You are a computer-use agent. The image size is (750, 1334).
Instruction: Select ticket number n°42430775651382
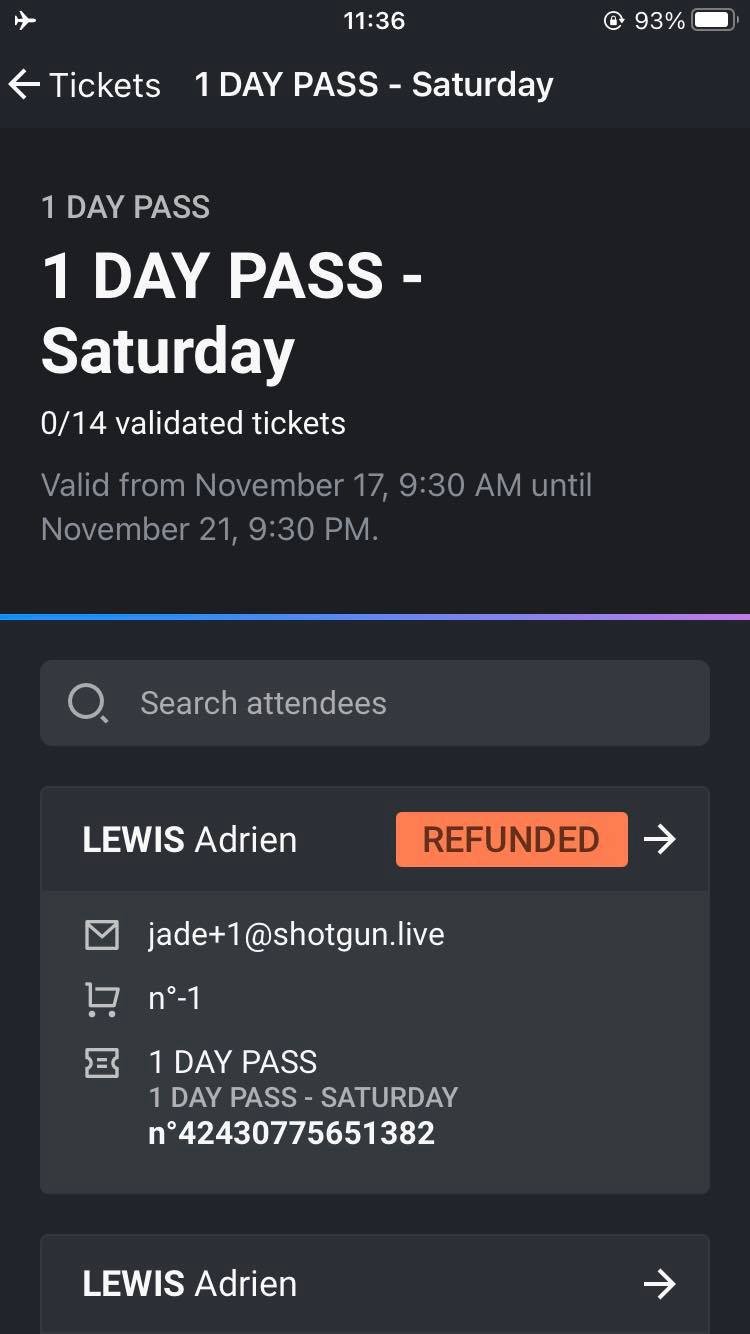pos(292,1133)
